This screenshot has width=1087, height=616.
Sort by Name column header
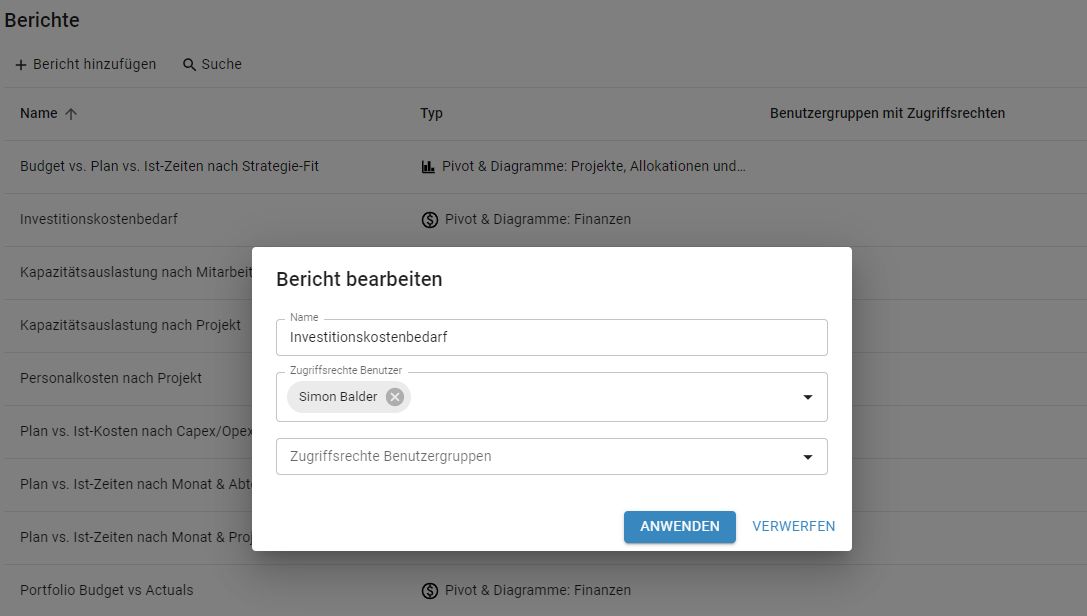(39, 114)
